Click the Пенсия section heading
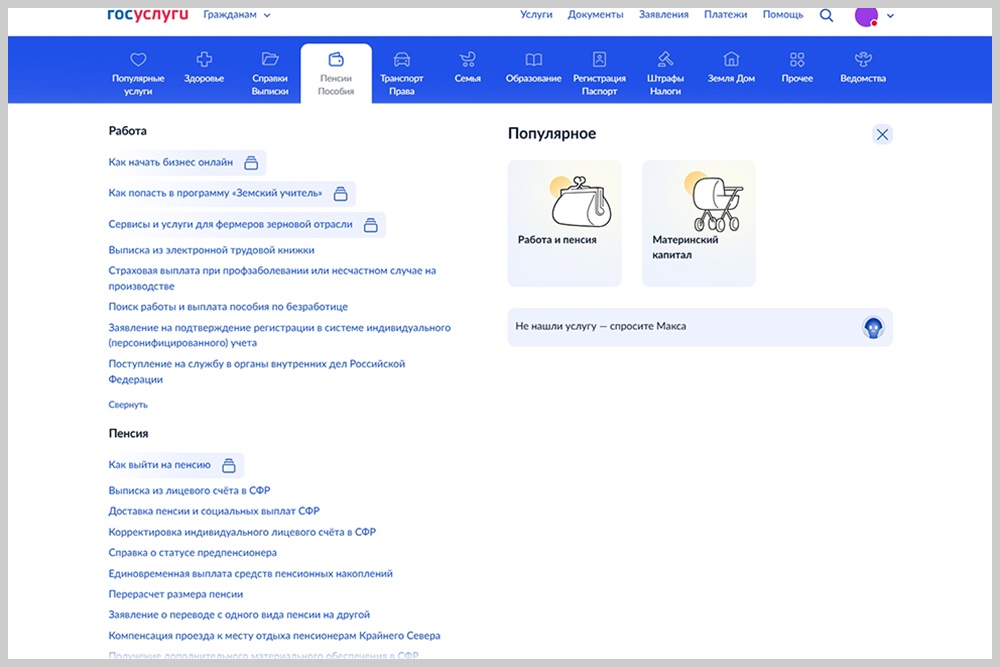 128,434
